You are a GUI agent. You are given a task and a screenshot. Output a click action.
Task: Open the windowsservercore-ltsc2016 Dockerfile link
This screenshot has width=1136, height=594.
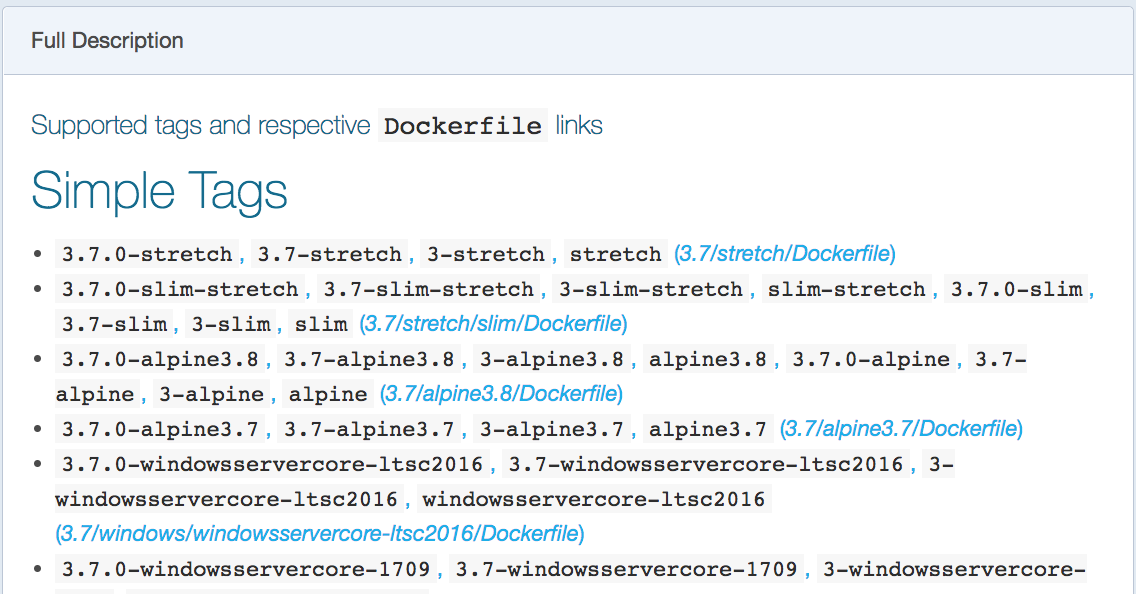pyautogui.click(x=320, y=534)
